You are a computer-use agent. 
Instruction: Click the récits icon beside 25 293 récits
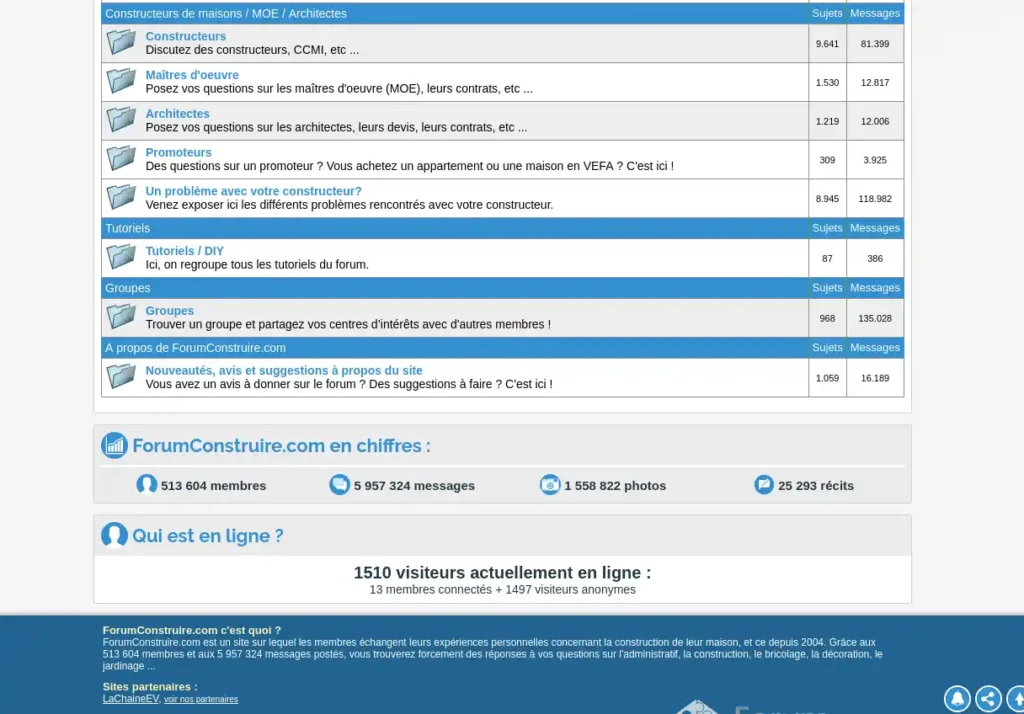(764, 485)
